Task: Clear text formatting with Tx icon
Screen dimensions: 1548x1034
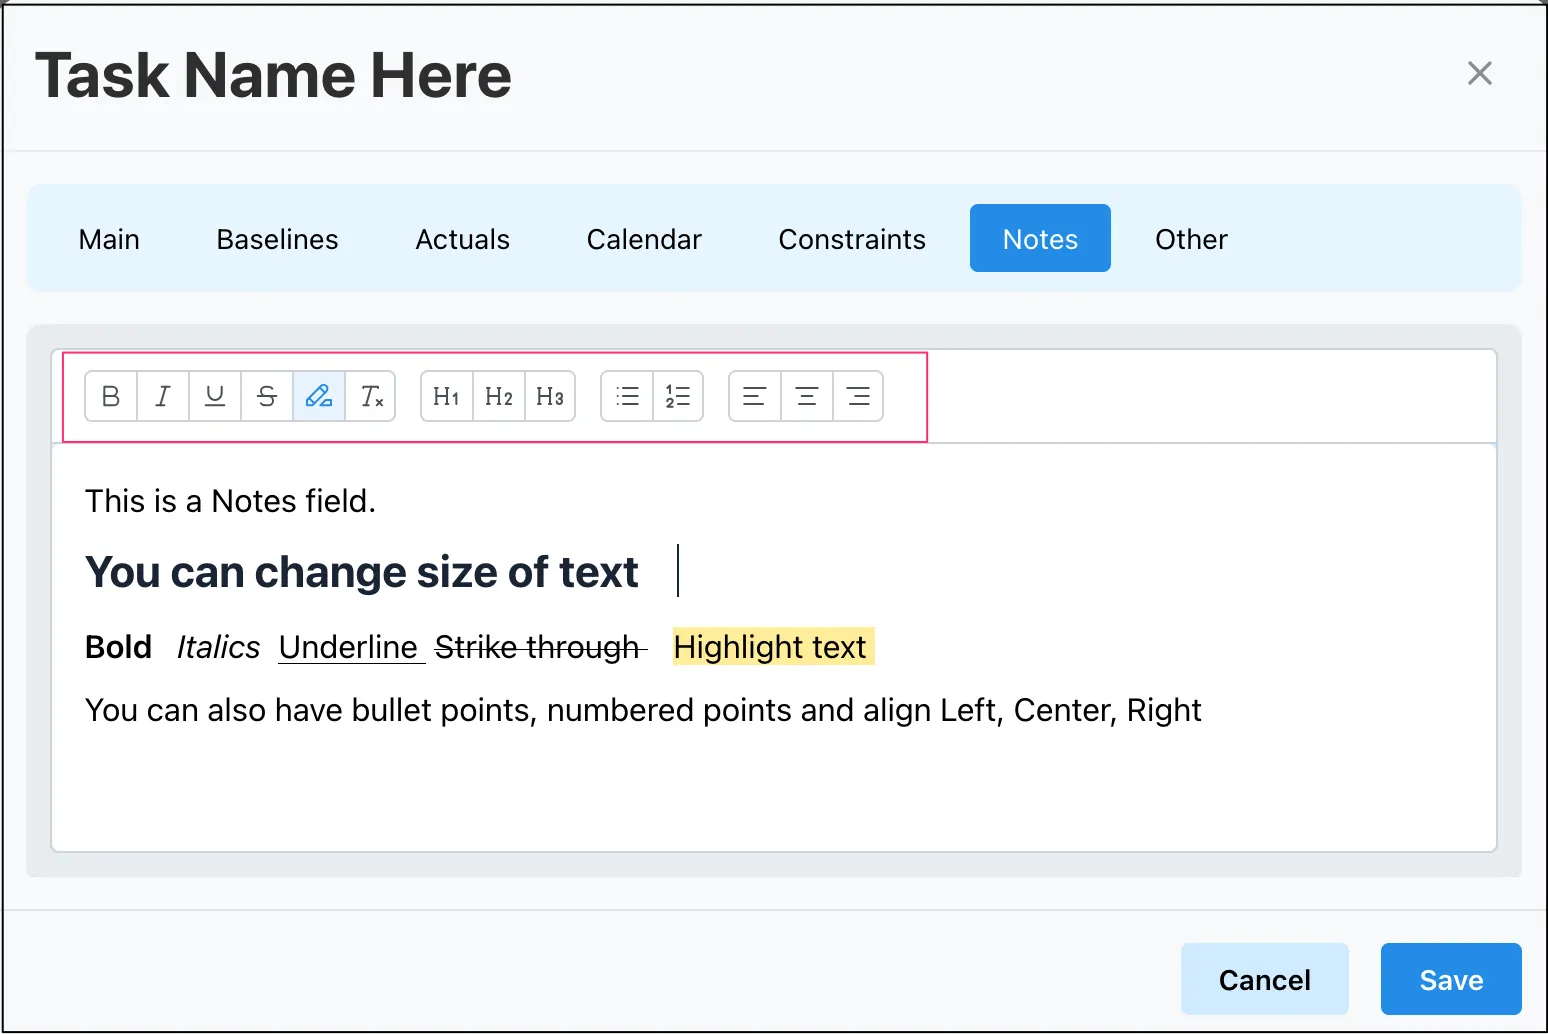Action: 371,396
